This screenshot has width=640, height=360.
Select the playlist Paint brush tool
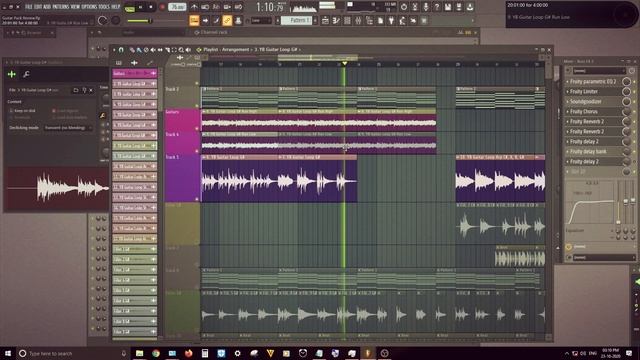(139, 50)
